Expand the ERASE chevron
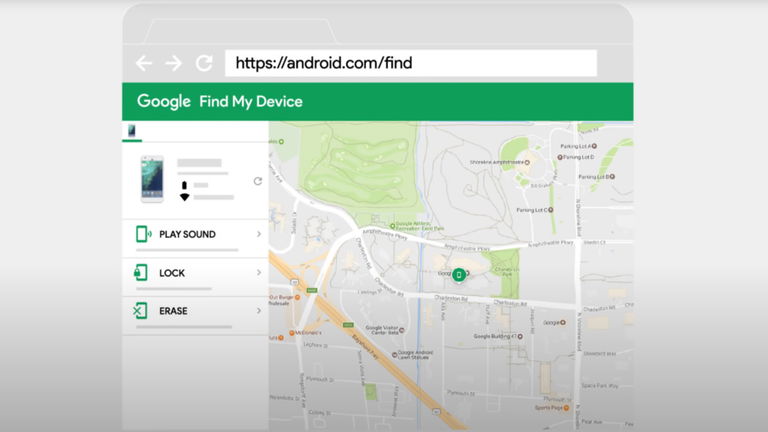The image size is (768, 432). point(259,311)
